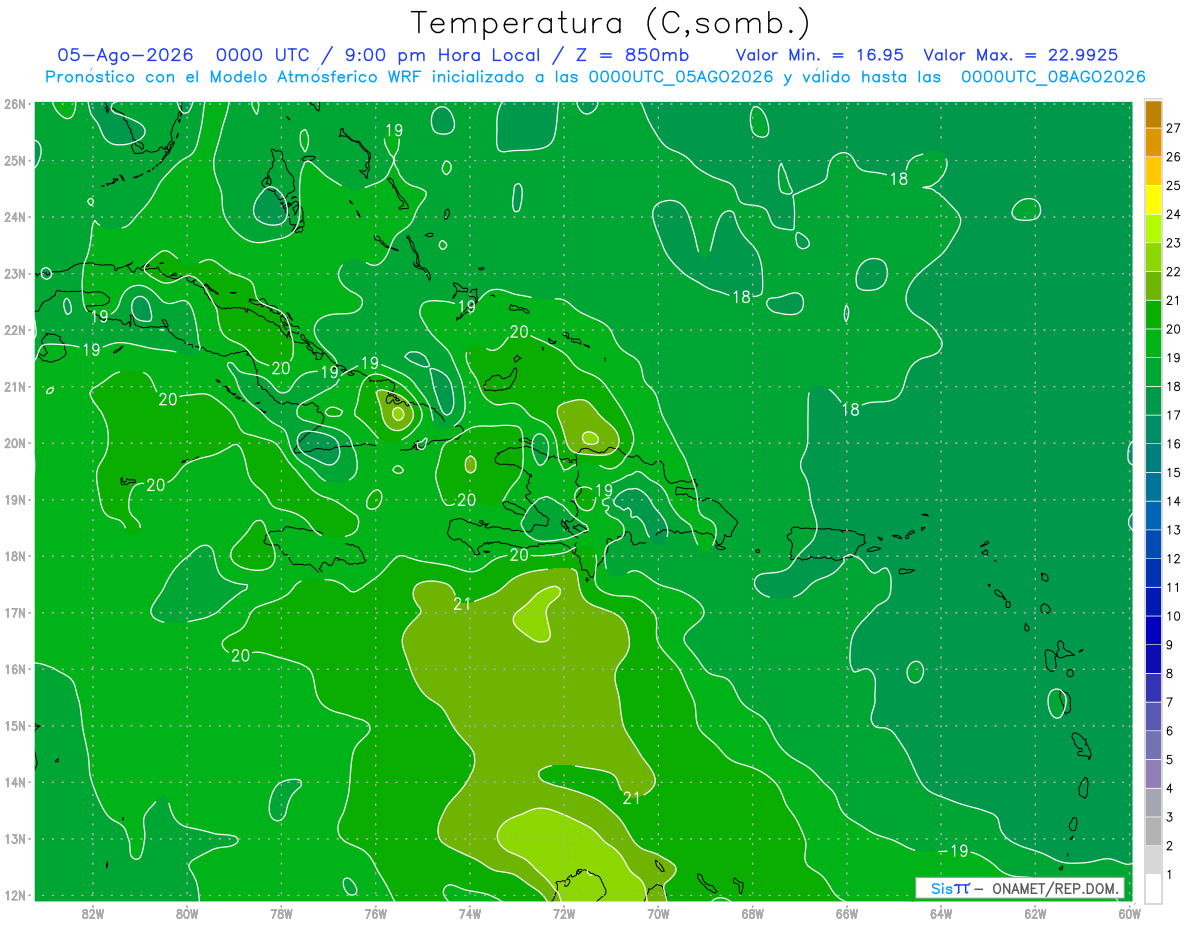The width and height of the screenshot is (1200, 927).
Task: Click the colorbar label "1"
Action: point(1170,874)
